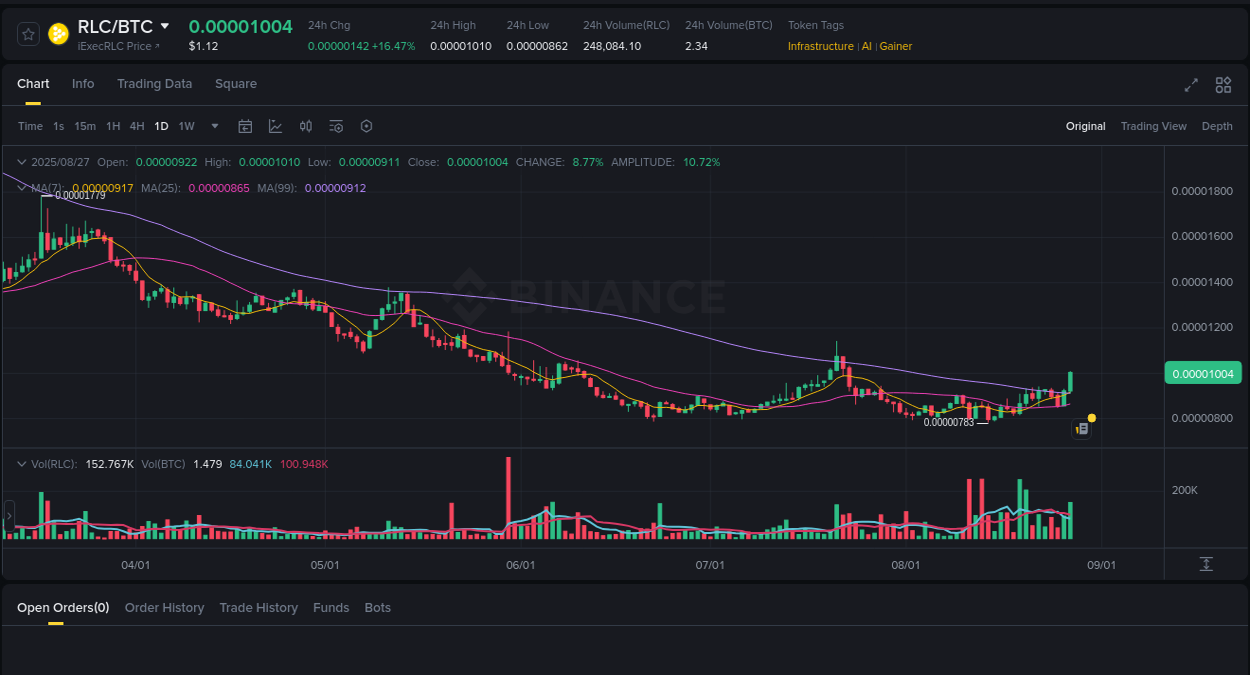This screenshot has height=675, width=1250.
Task: Click the candlestick comparison icon in toolbar
Action: (x=306, y=126)
